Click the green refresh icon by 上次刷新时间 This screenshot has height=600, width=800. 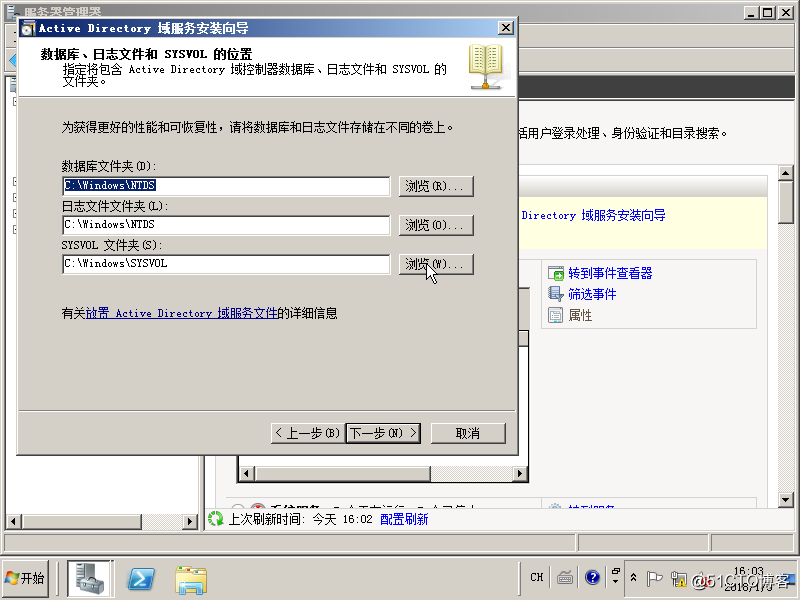(216, 519)
